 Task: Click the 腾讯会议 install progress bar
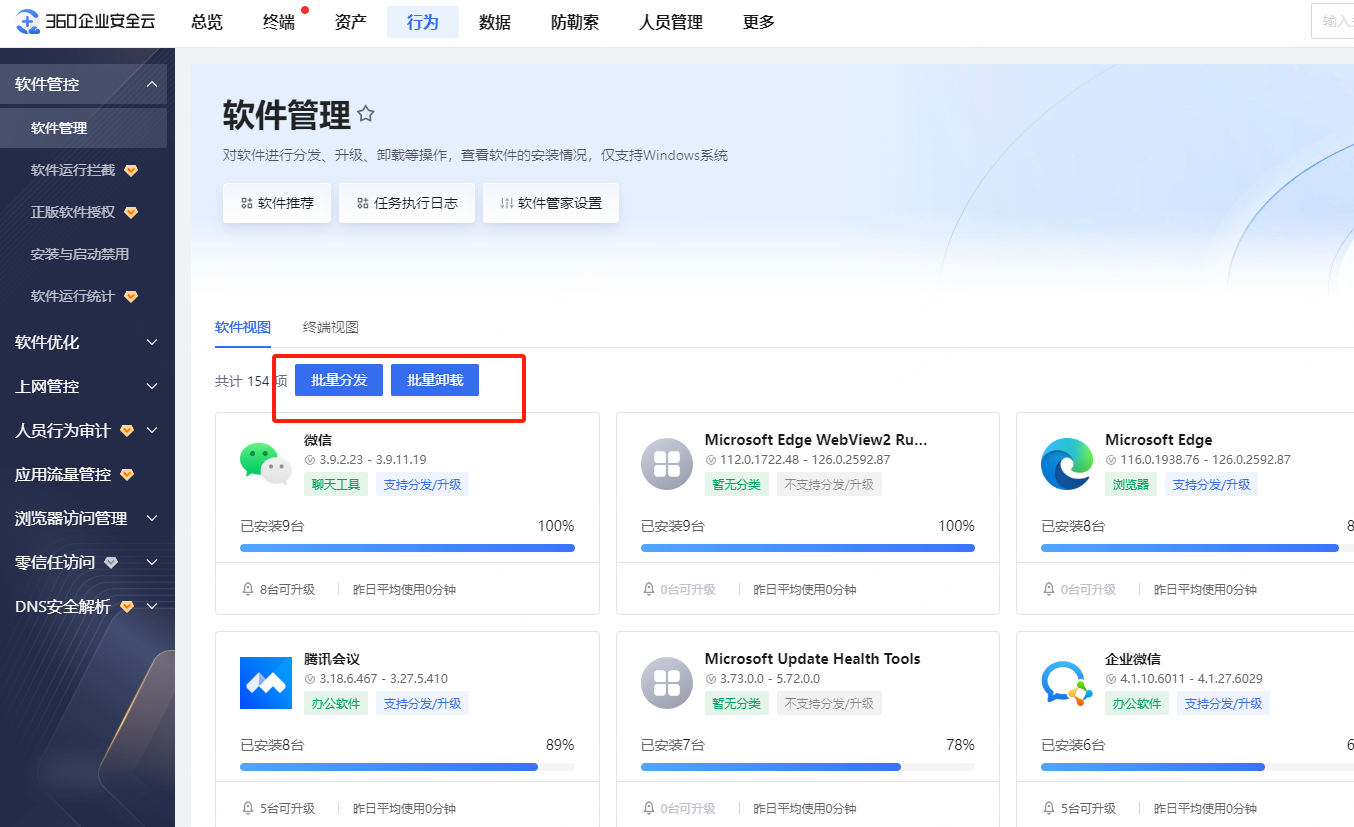pyautogui.click(x=407, y=767)
